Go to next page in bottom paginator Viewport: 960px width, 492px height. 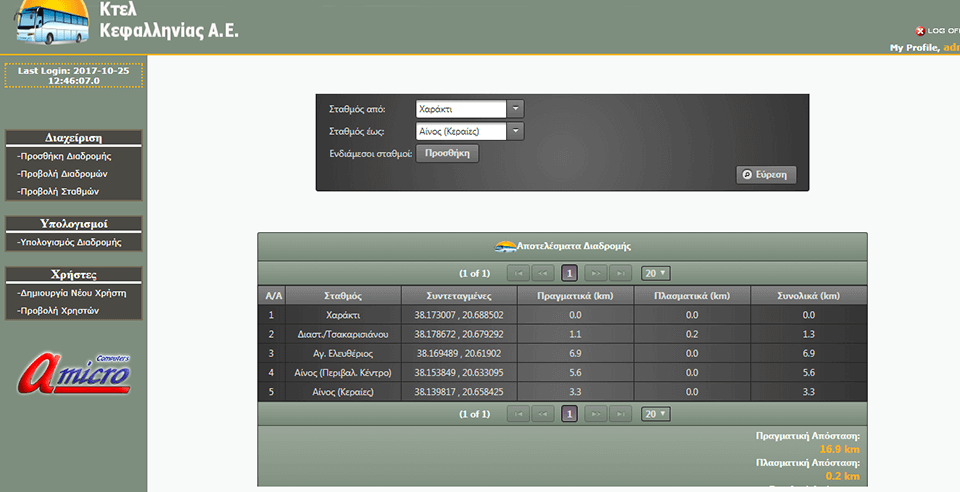tap(595, 414)
